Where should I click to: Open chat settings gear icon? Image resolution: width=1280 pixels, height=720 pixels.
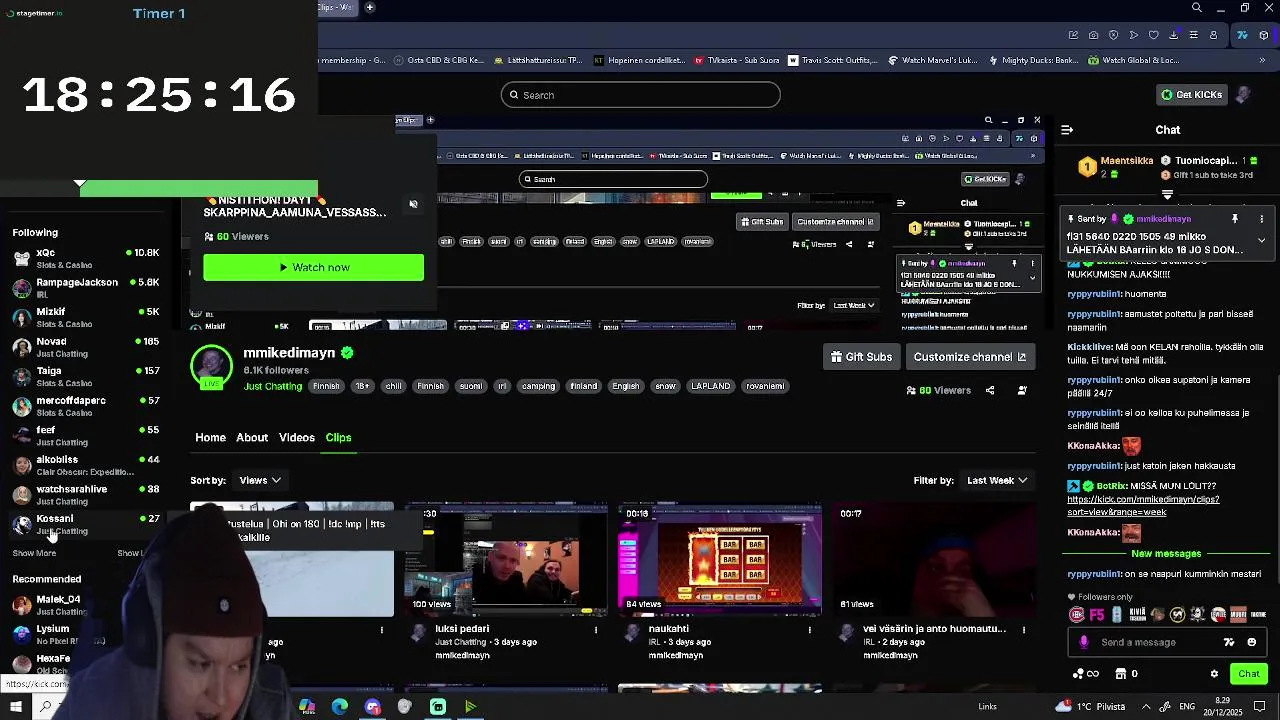point(1214,674)
